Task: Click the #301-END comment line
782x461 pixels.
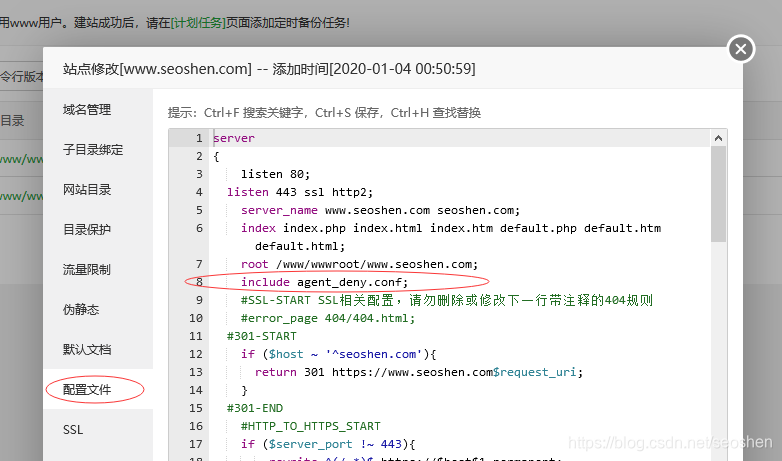Action: [x=254, y=408]
